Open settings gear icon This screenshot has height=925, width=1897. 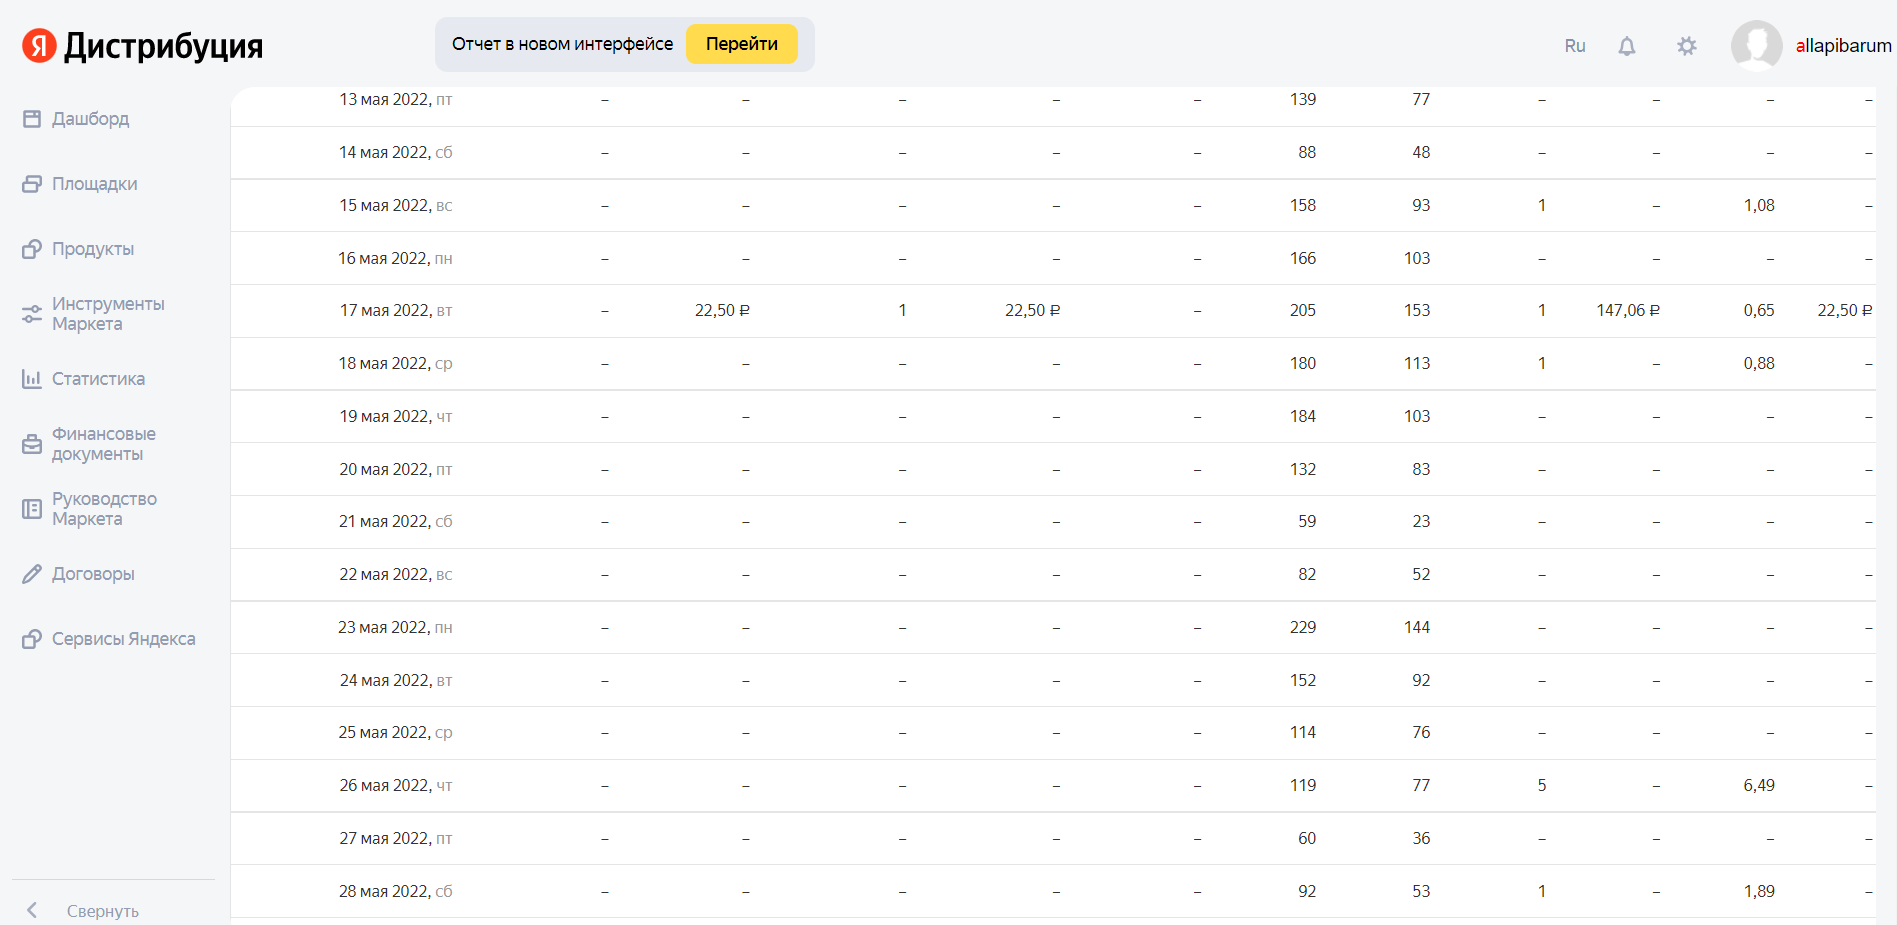[1687, 46]
